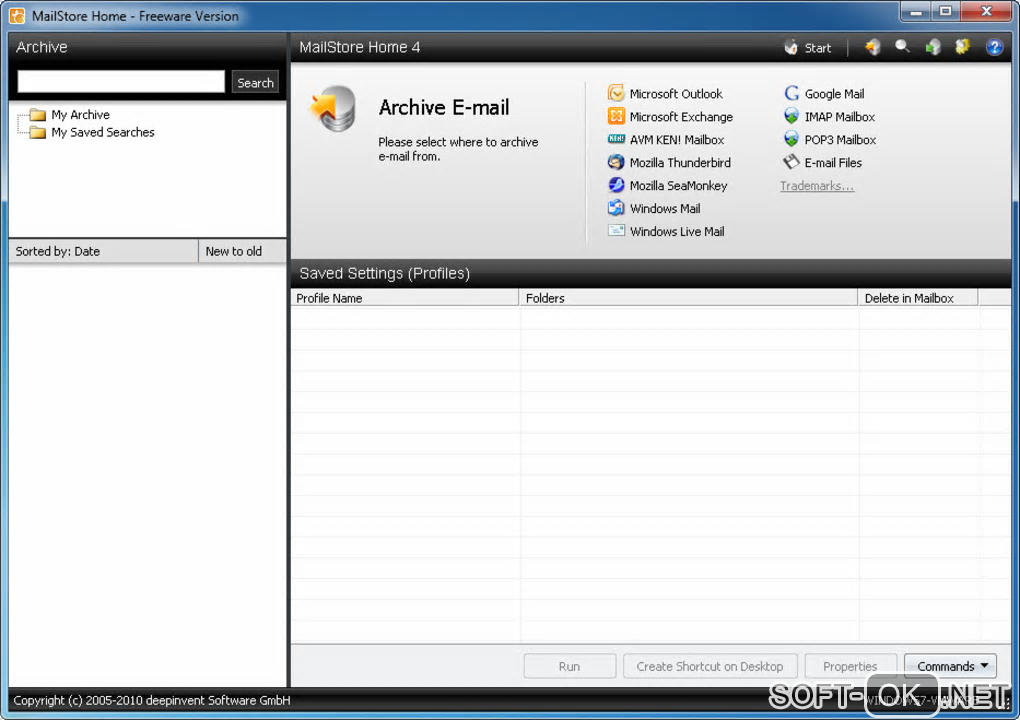
Task: Click the My Archive folder icon
Action: tap(38, 115)
